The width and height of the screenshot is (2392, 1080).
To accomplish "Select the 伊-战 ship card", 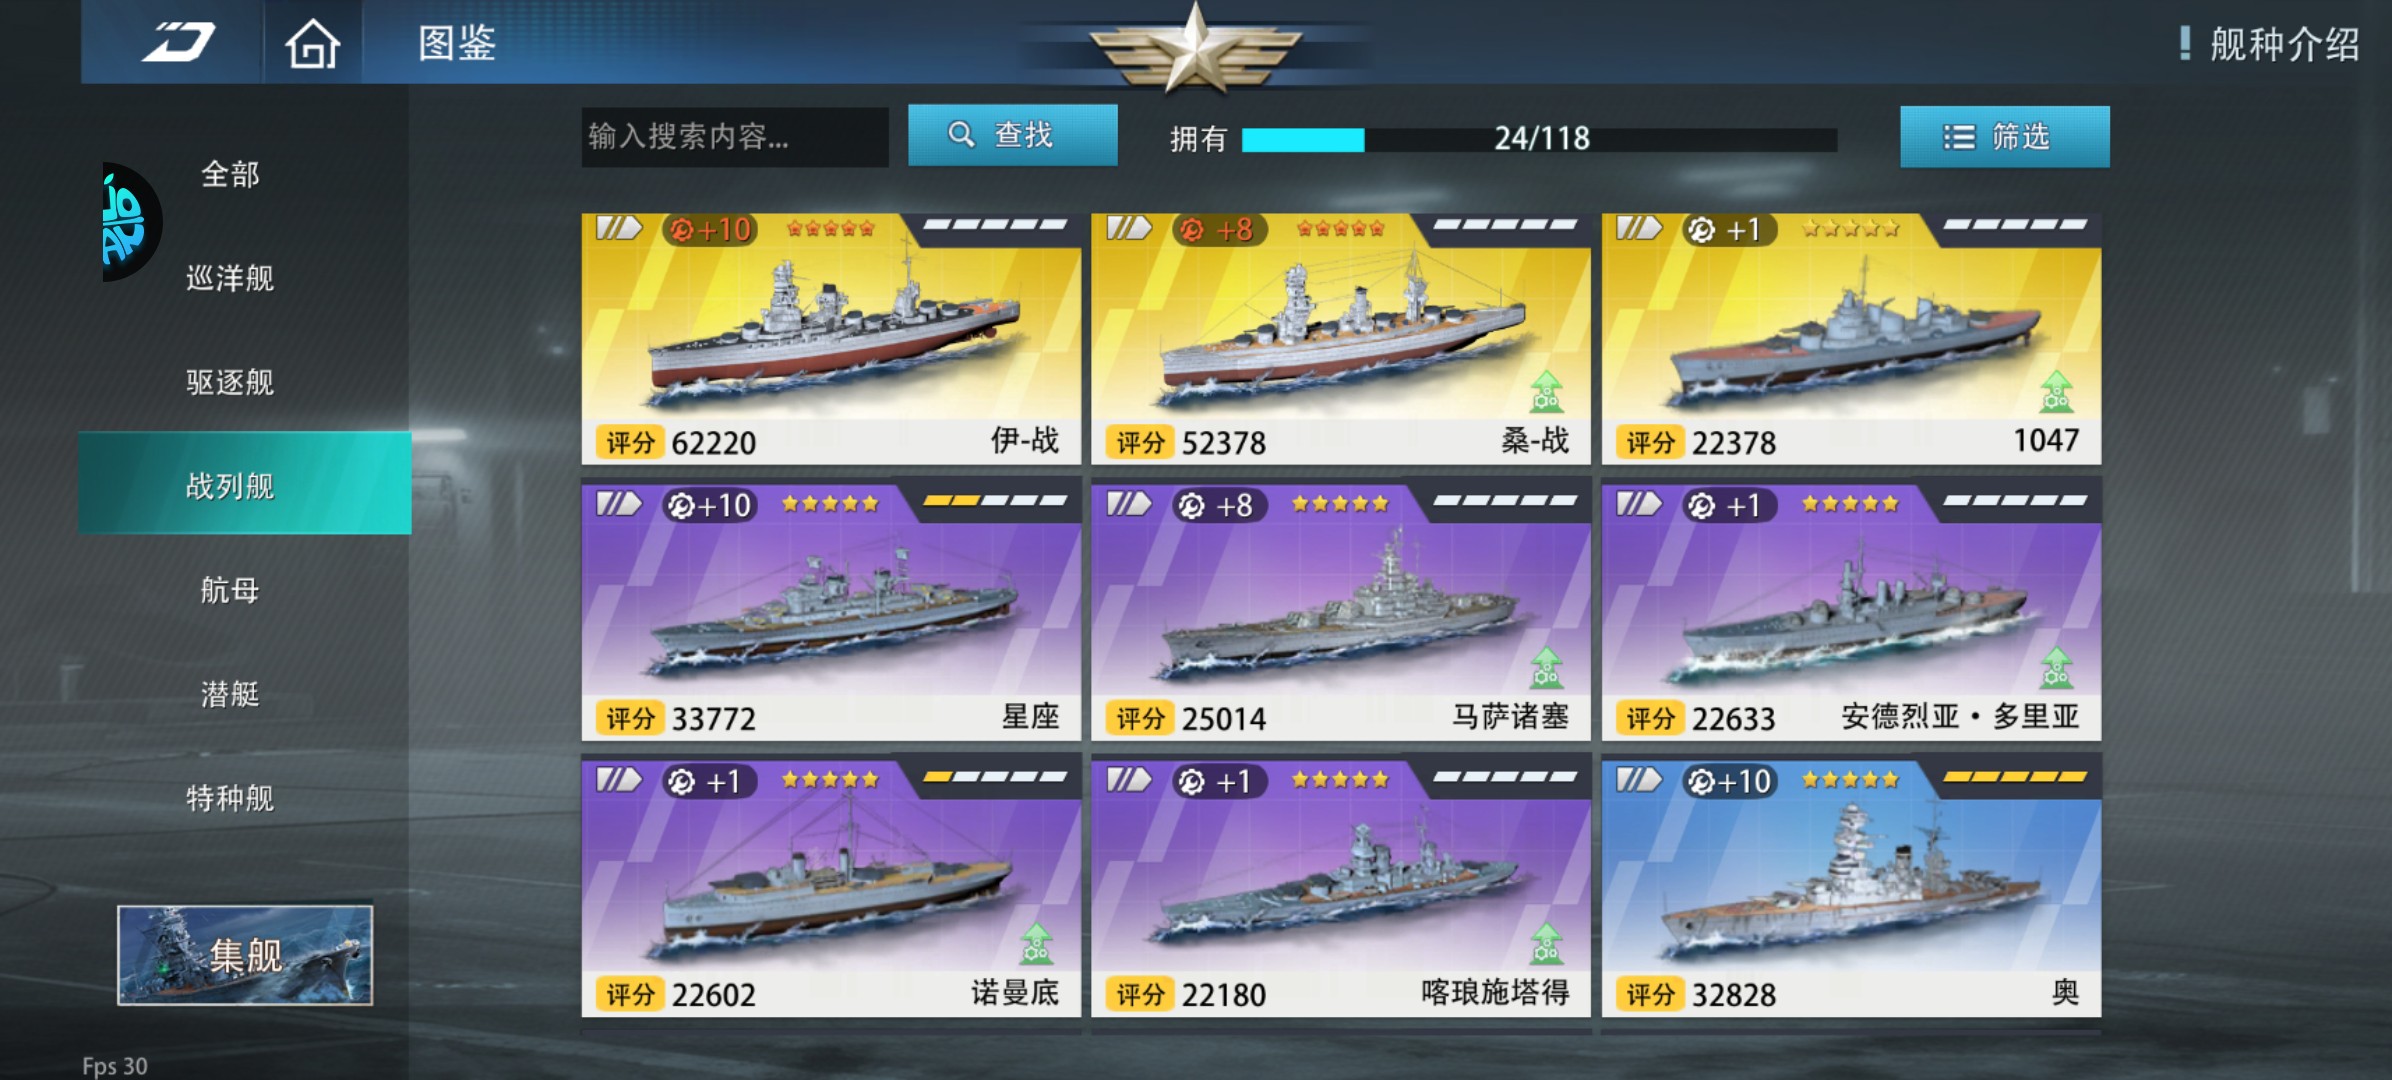I will point(831,339).
